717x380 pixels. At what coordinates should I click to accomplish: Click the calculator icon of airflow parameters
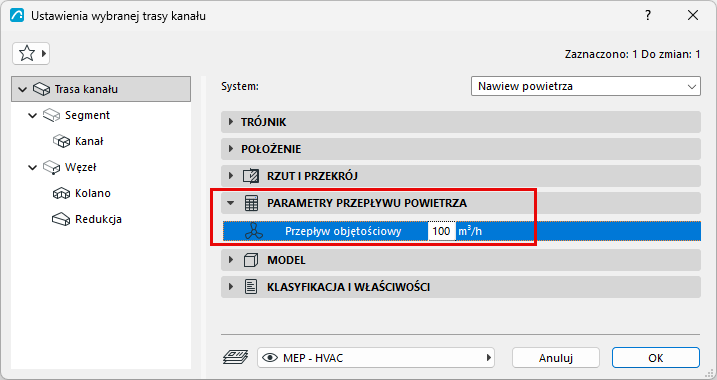click(x=251, y=203)
